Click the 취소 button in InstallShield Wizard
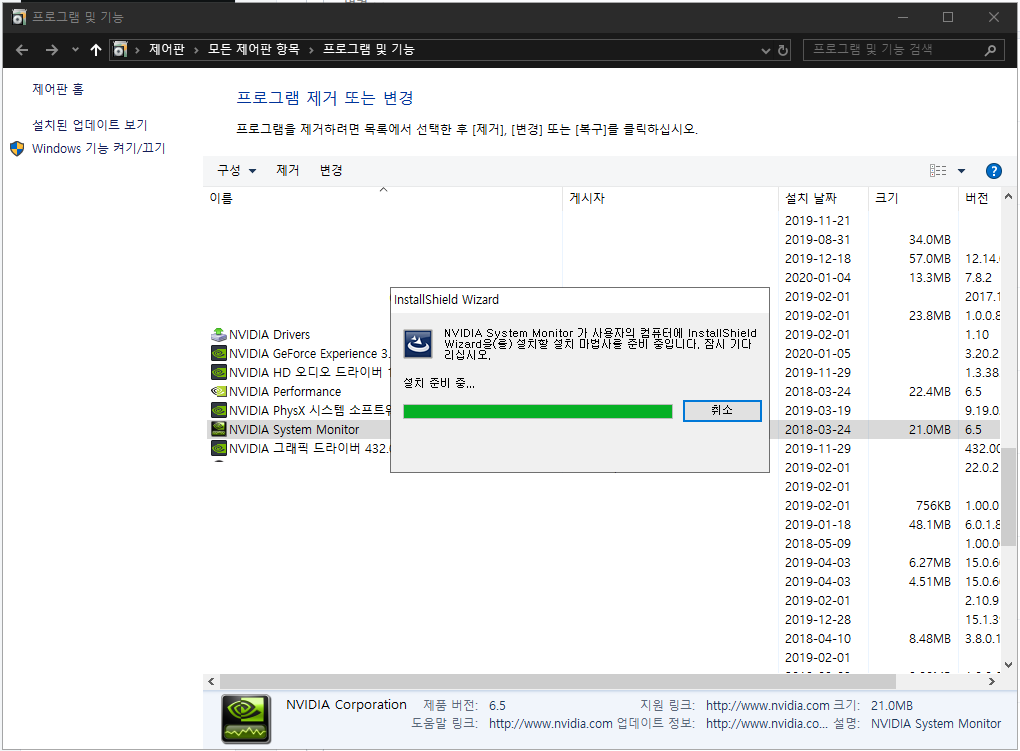This screenshot has height=751, width=1020. pos(722,411)
